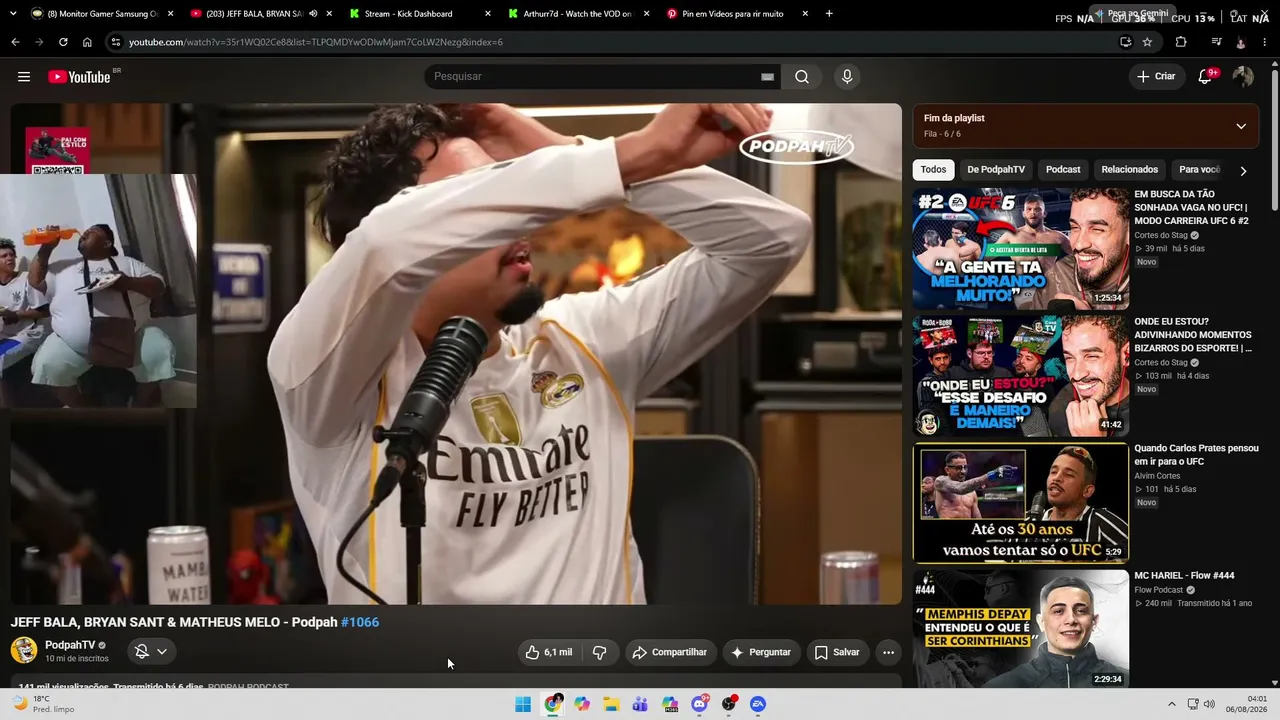Reload the current page
1280x720 pixels.
click(x=63, y=42)
